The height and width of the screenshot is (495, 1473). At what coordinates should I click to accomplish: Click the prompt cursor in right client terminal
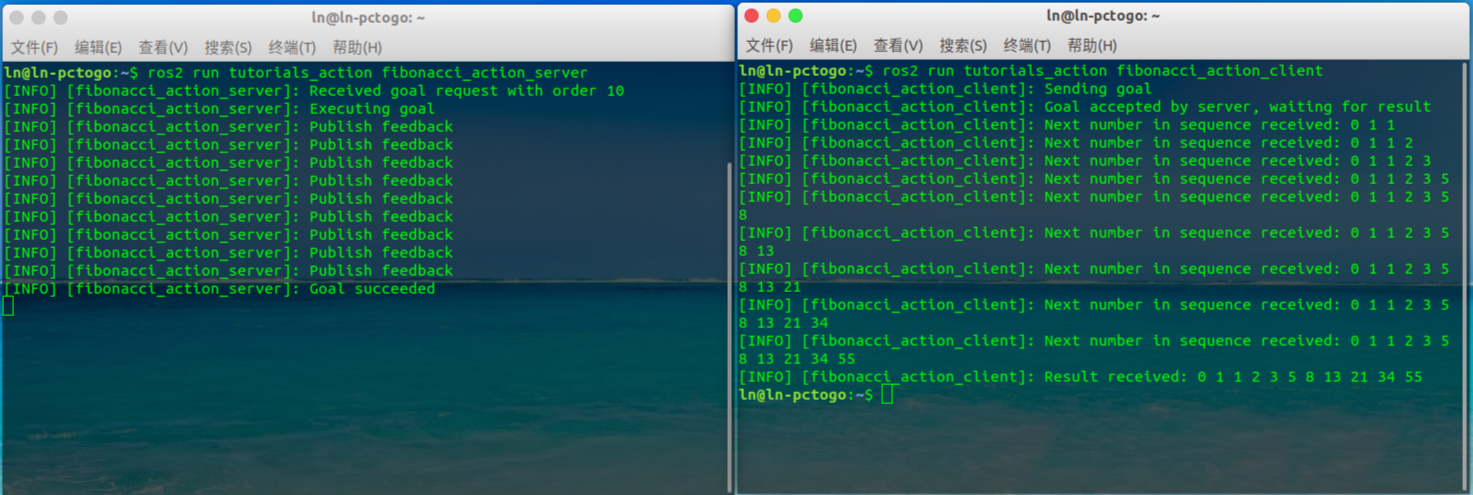[x=887, y=395]
